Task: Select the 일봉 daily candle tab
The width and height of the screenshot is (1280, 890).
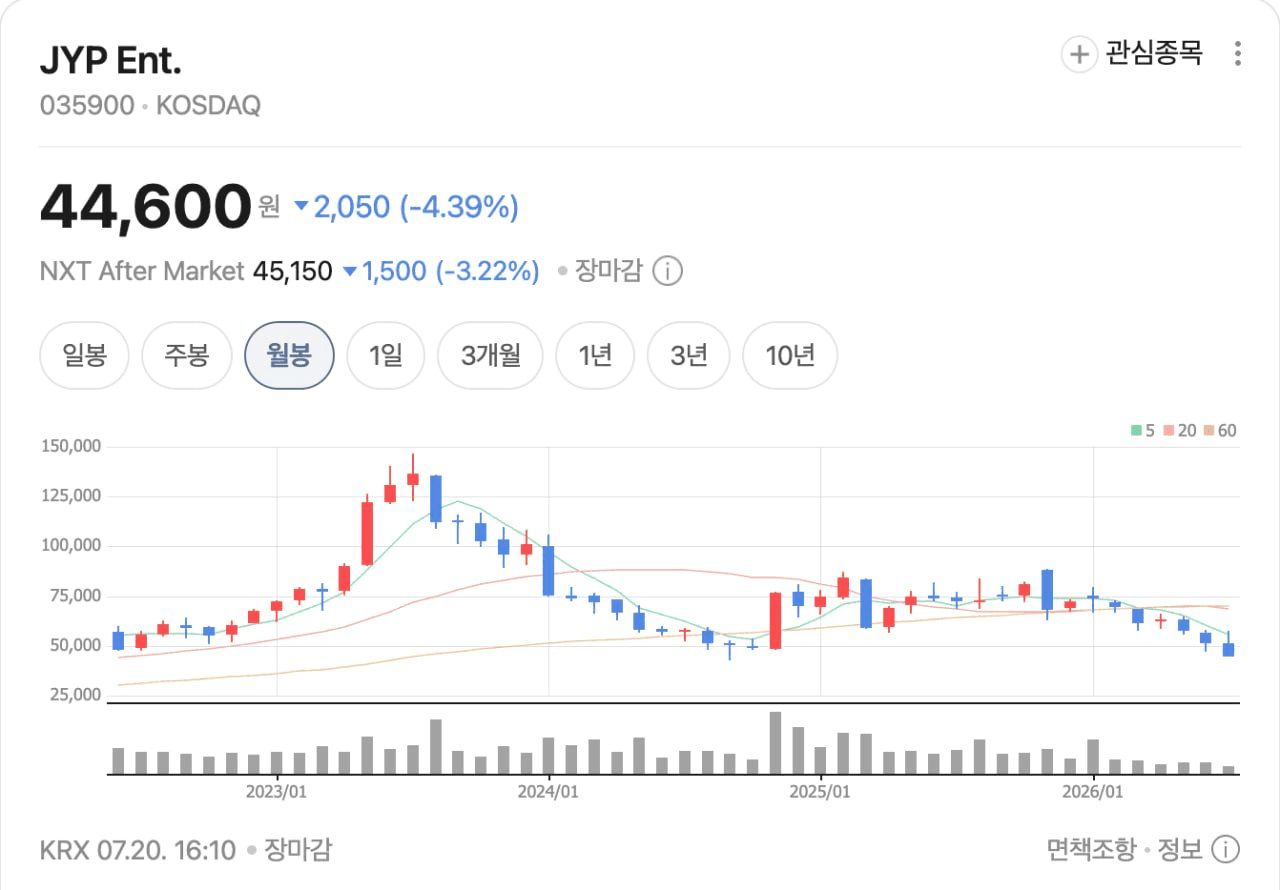Action: click(84, 355)
